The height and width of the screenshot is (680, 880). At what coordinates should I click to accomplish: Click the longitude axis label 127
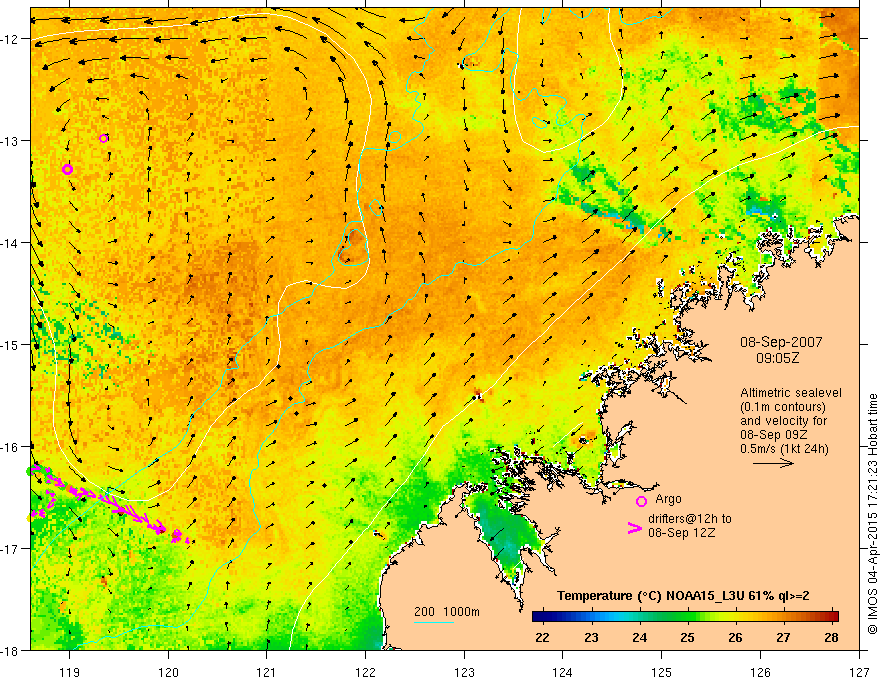tap(859, 672)
